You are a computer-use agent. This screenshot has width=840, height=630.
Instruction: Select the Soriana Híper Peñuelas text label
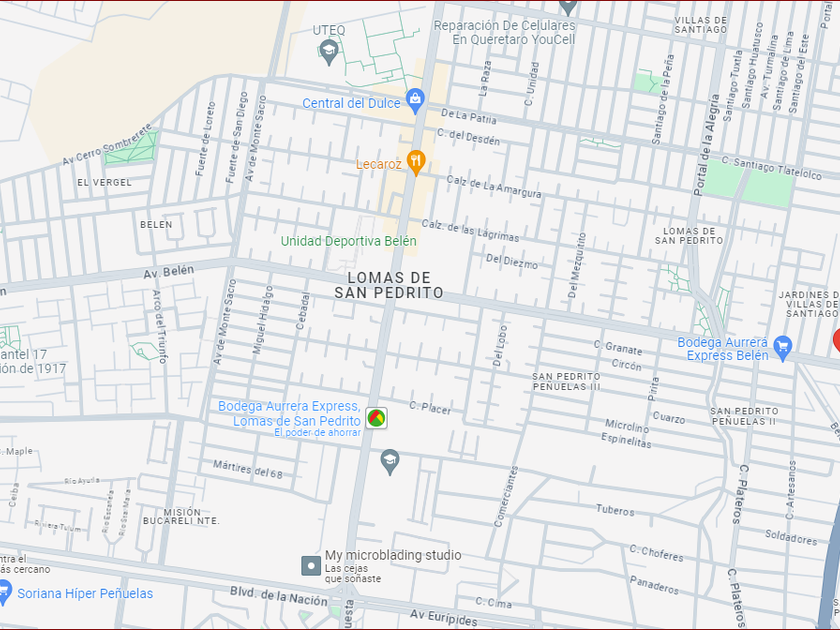point(85,594)
